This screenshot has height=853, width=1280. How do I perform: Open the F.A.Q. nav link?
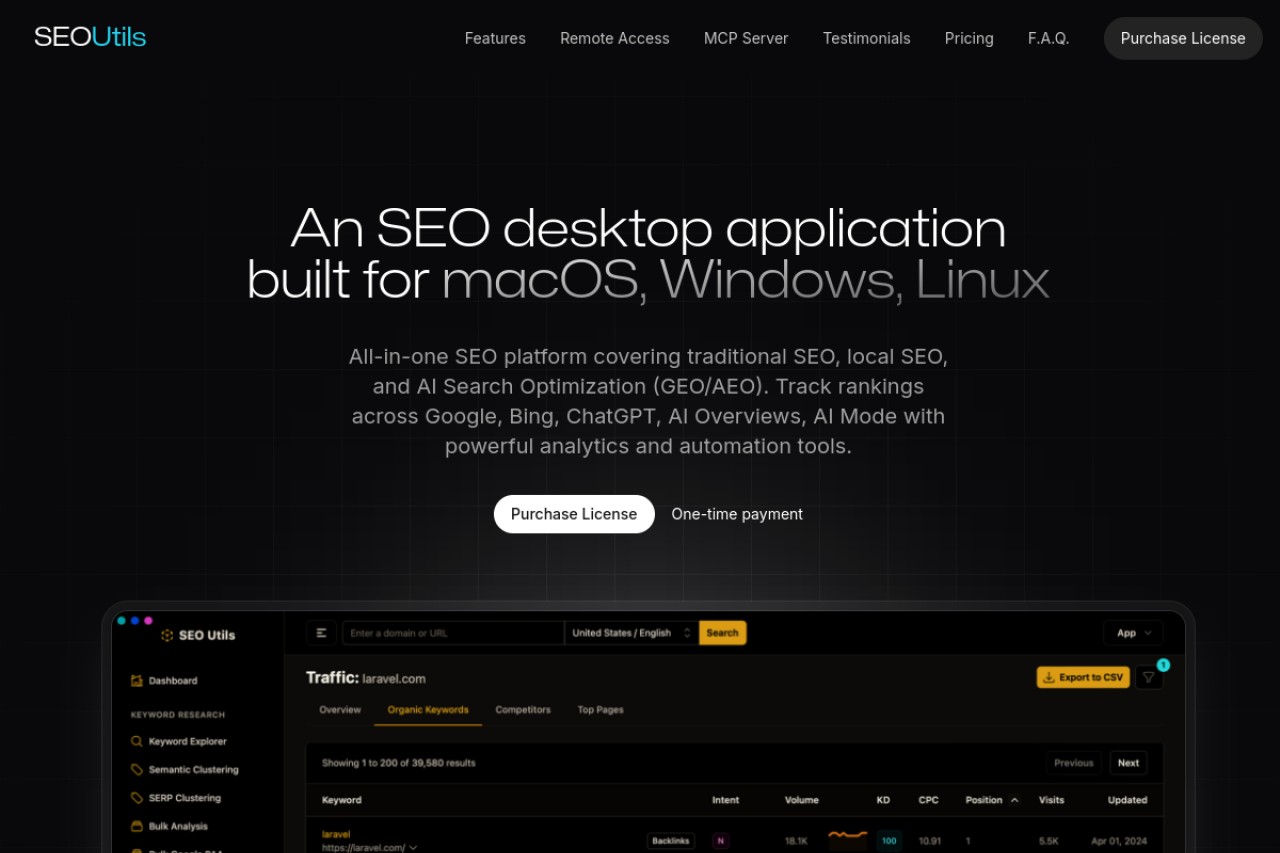point(1049,38)
